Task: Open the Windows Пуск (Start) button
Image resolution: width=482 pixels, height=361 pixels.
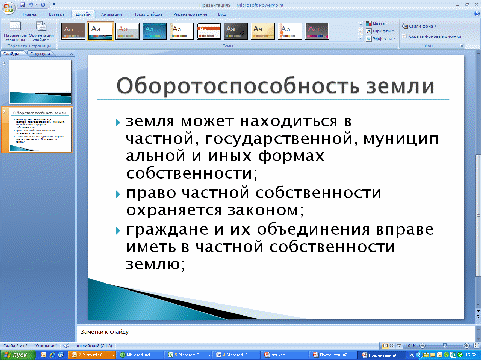Action: point(17,355)
